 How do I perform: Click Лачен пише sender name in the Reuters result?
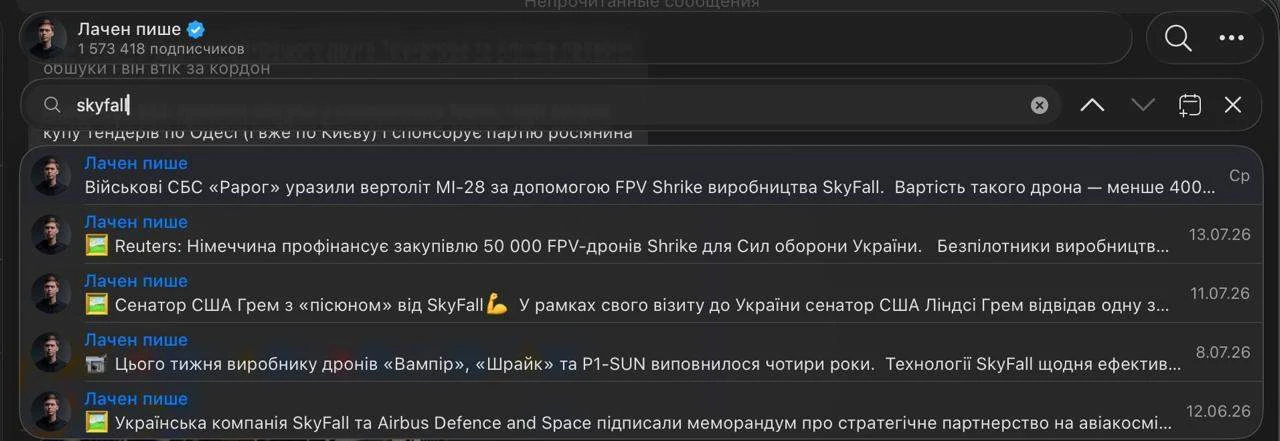pyautogui.click(x=136, y=222)
